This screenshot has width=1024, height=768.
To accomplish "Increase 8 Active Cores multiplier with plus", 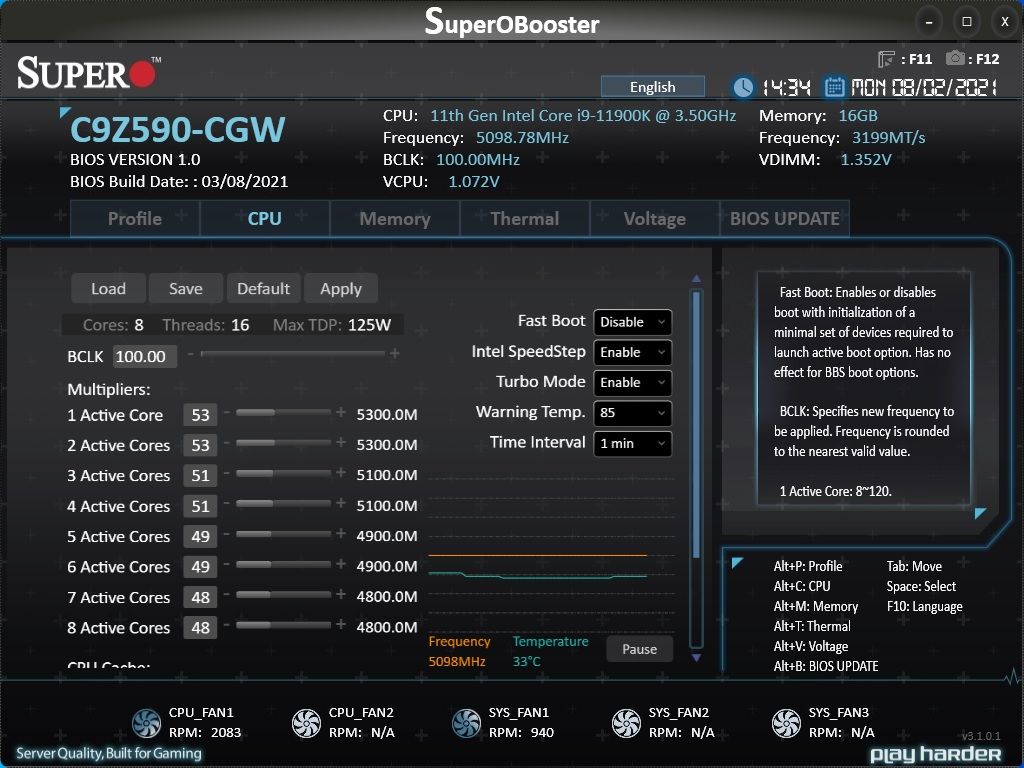I will click(341, 625).
